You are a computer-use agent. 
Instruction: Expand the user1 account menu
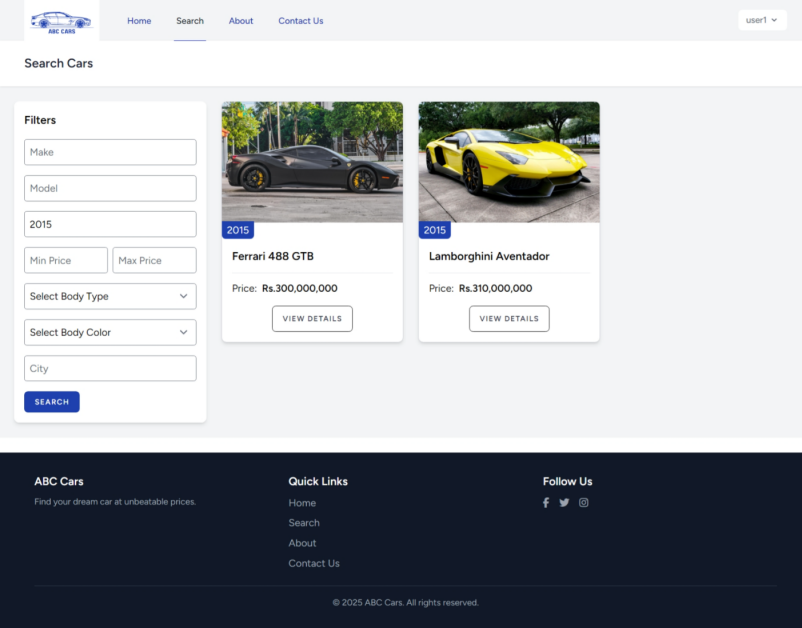[x=762, y=19]
